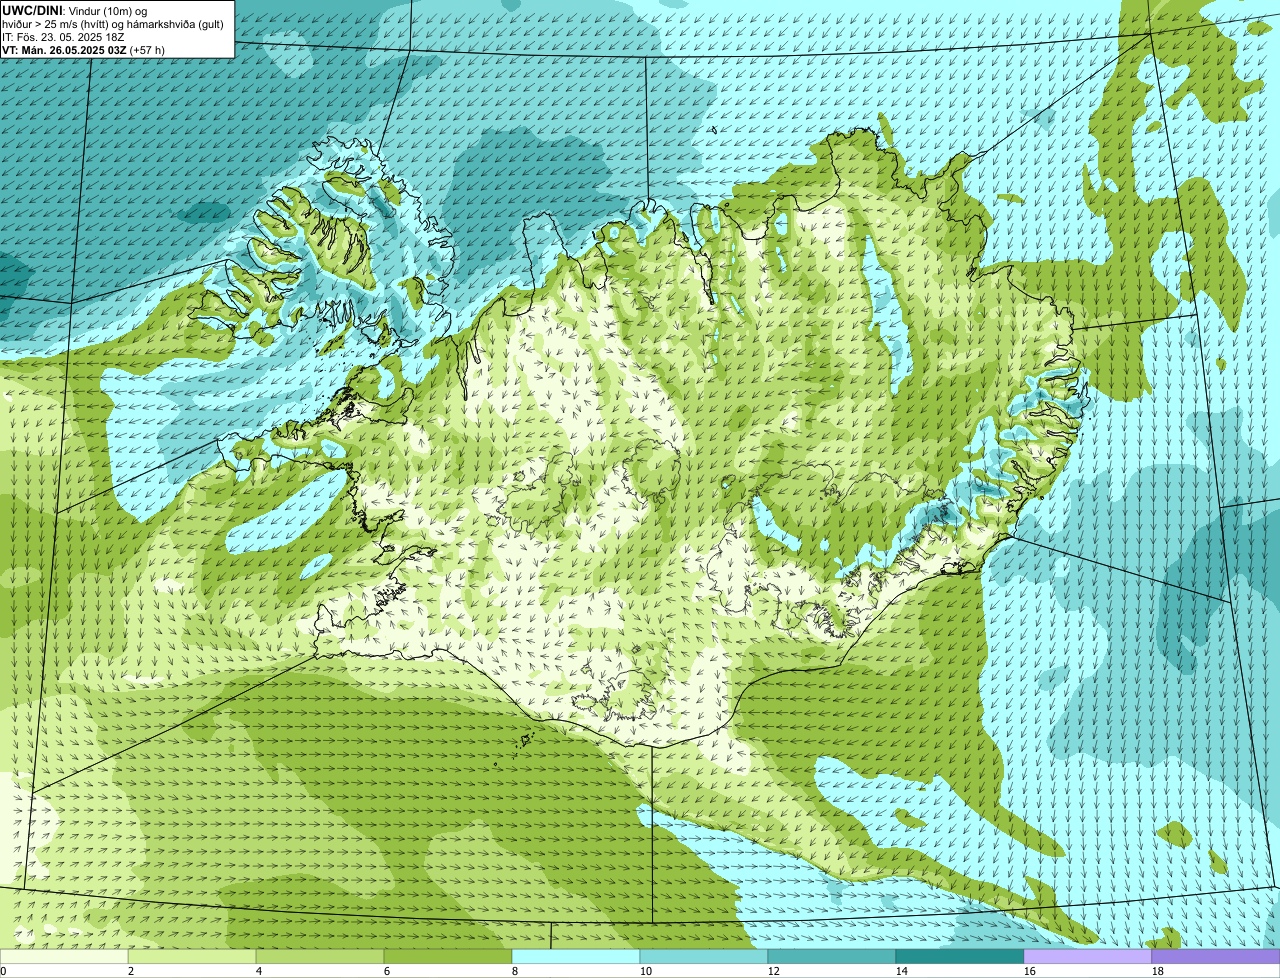The image size is (1280, 978).
Task: Click the legend label "18"
Action: (1158, 971)
